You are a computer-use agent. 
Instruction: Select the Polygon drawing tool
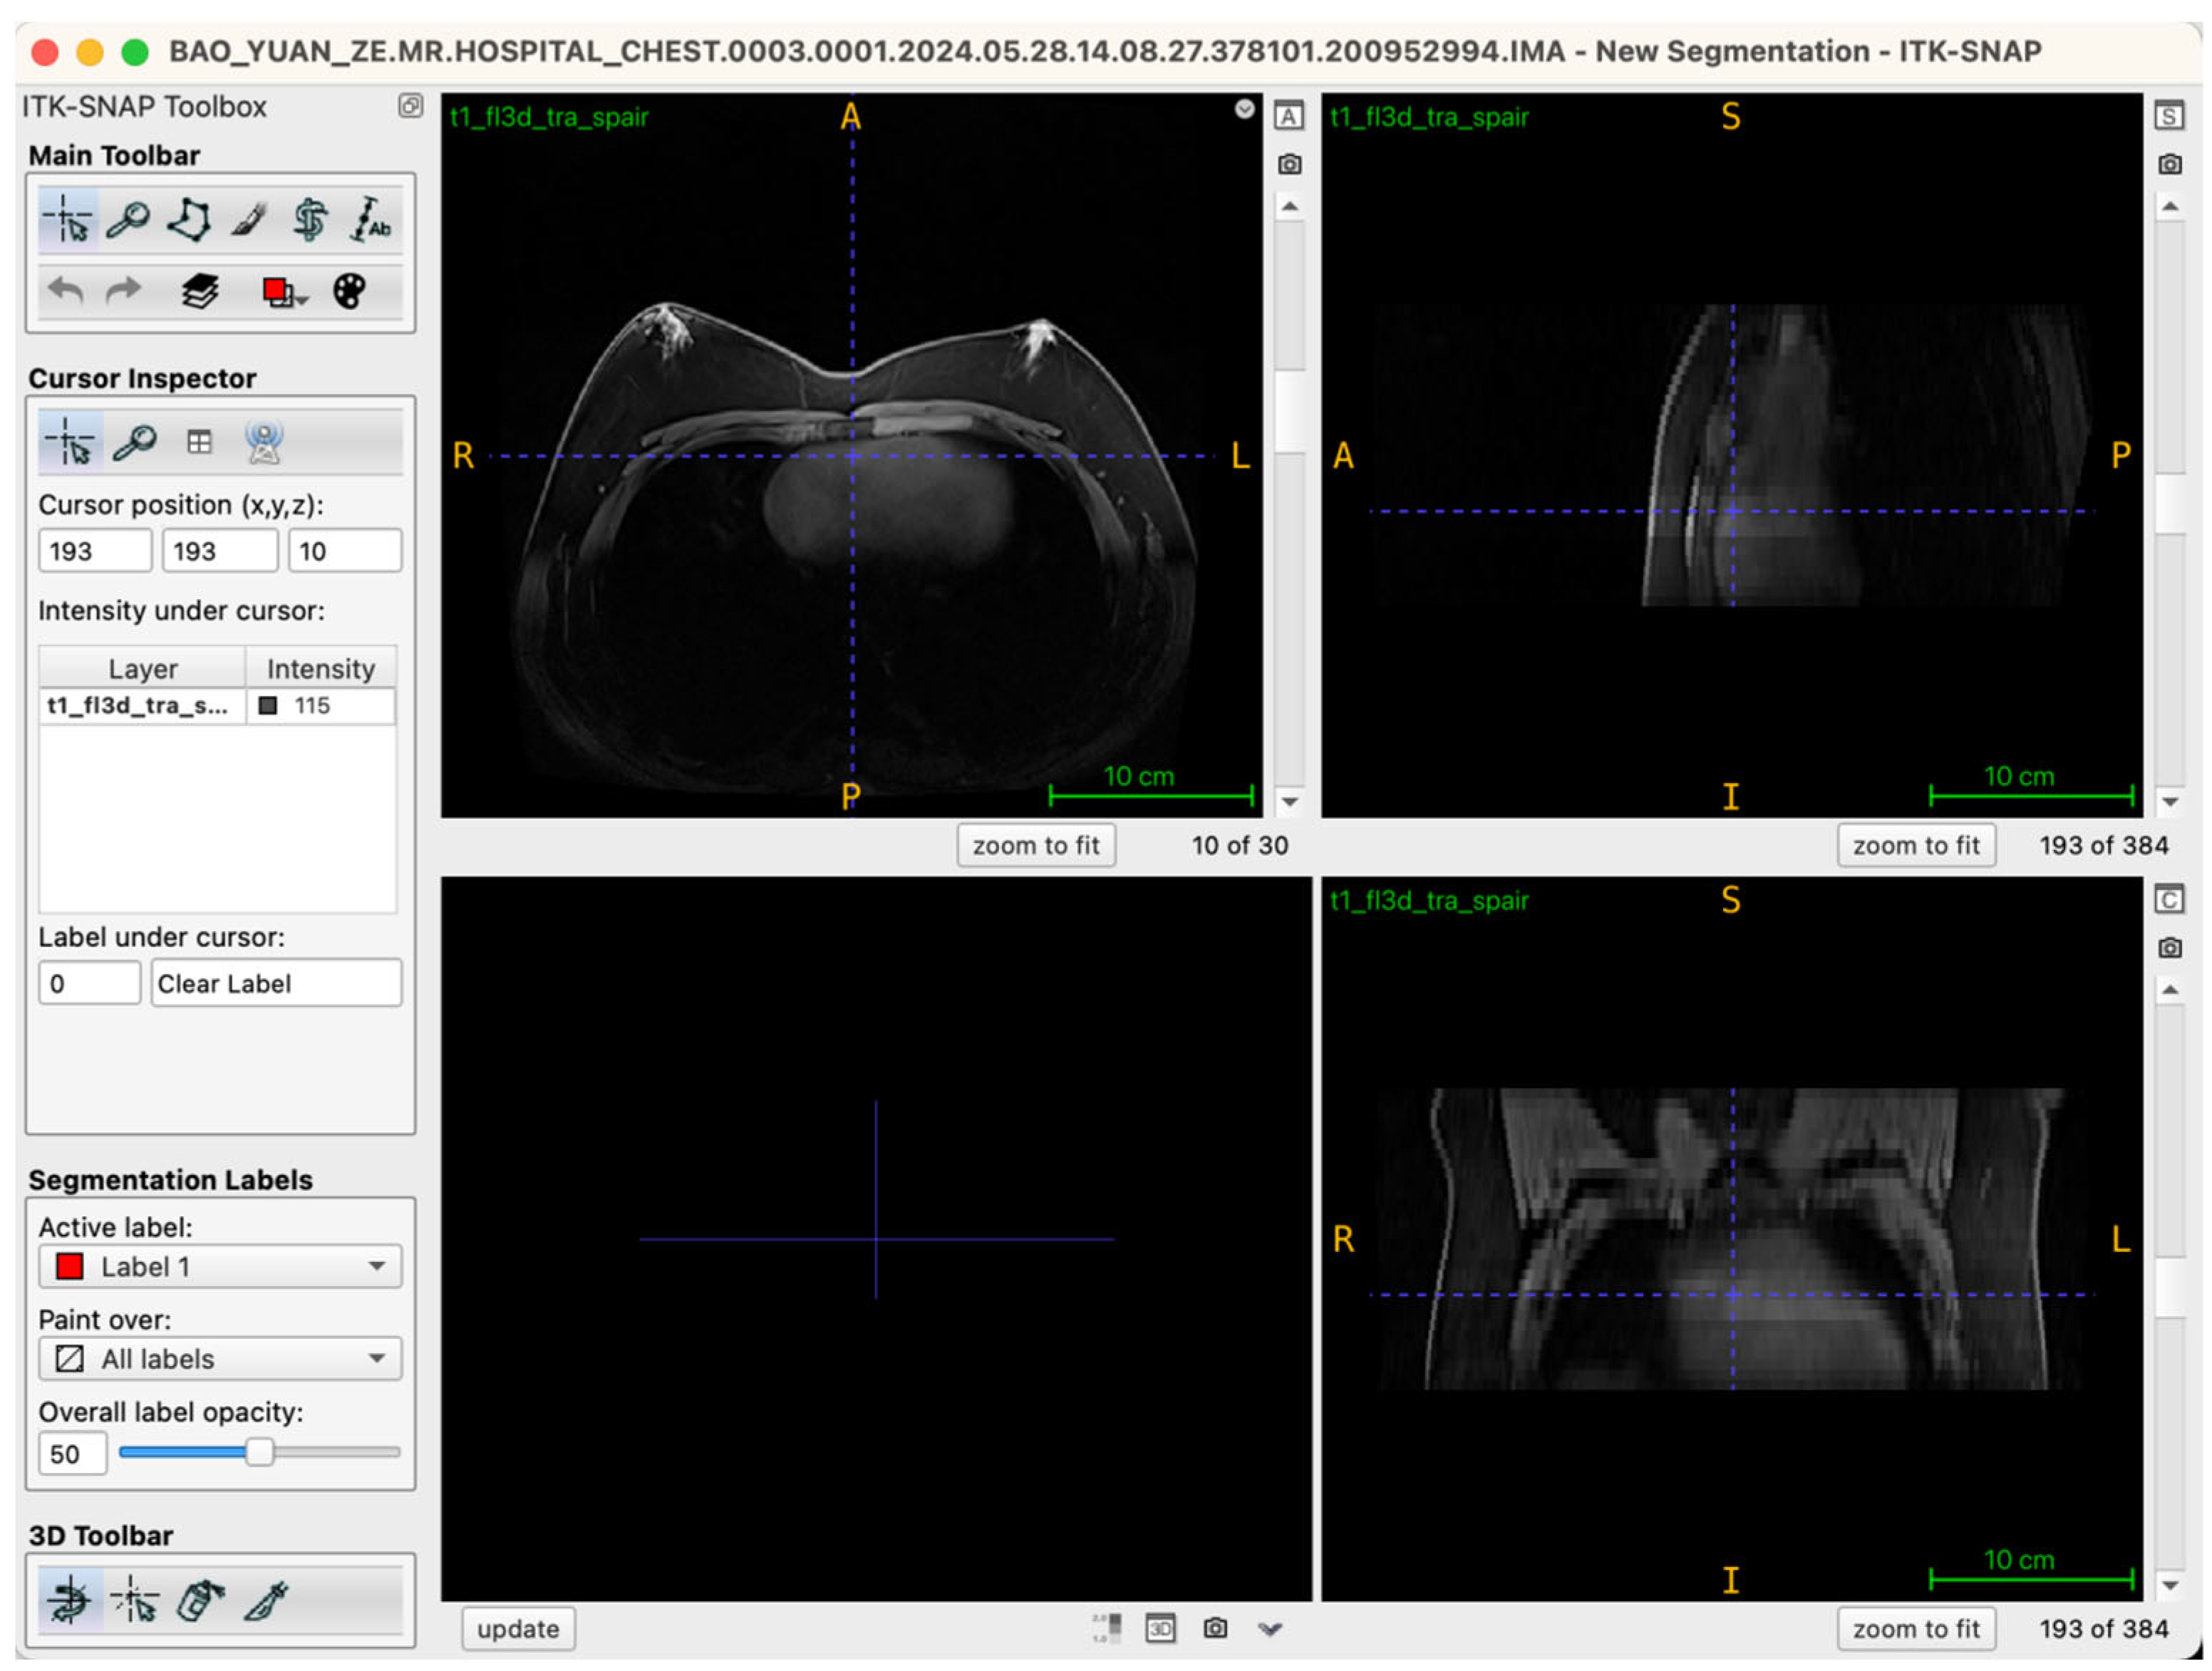coord(189,219)
